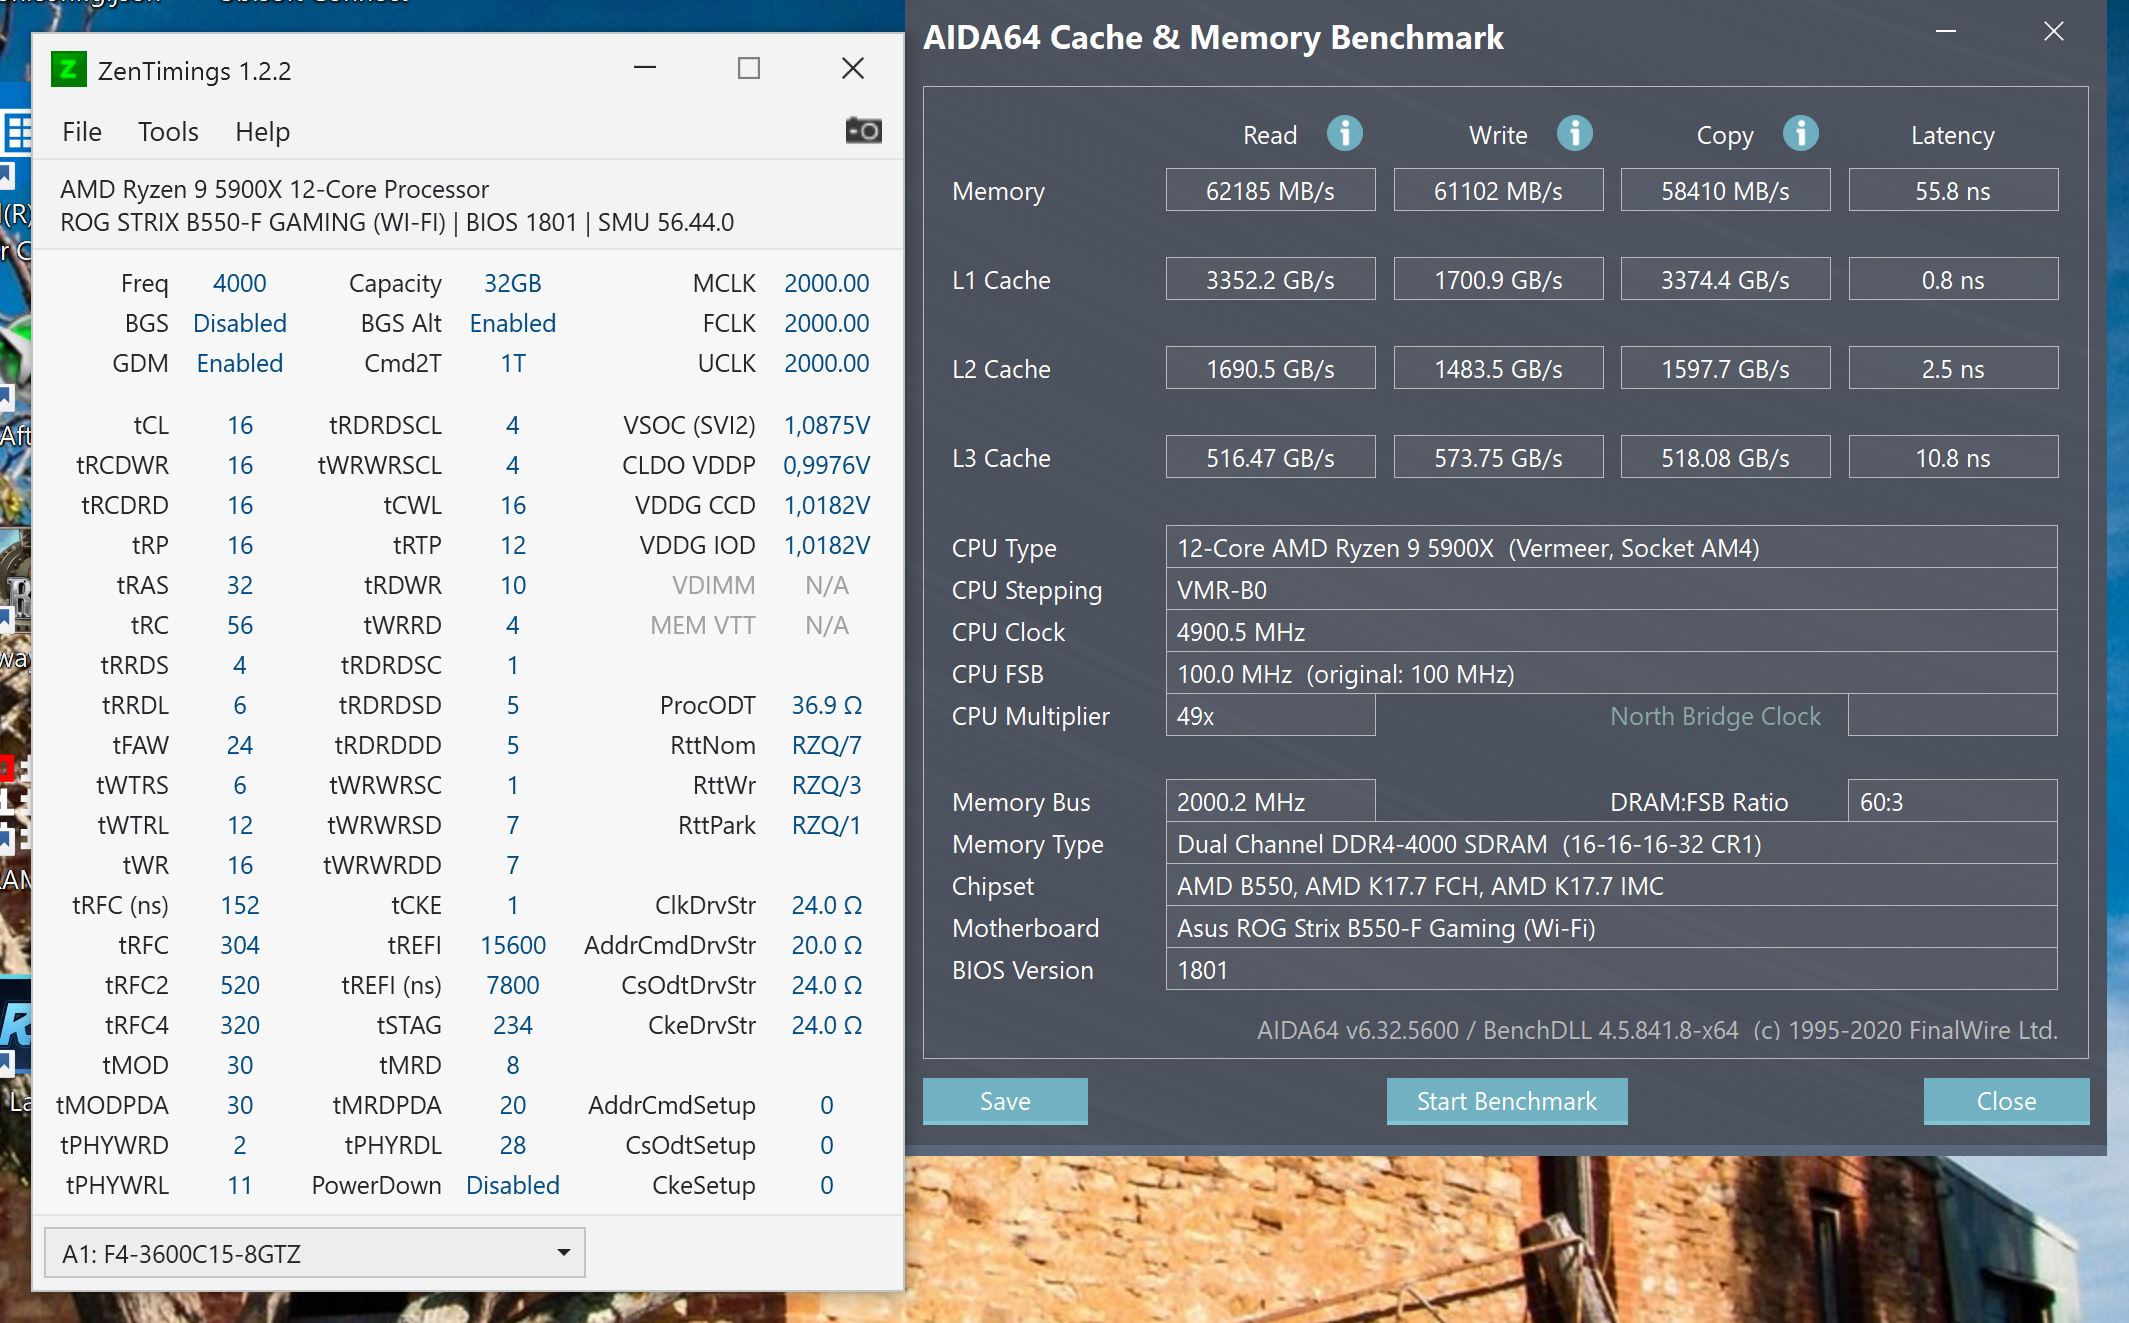Click the Save button in AIDA64

pyautogui.click(x=1004, y=1101)
